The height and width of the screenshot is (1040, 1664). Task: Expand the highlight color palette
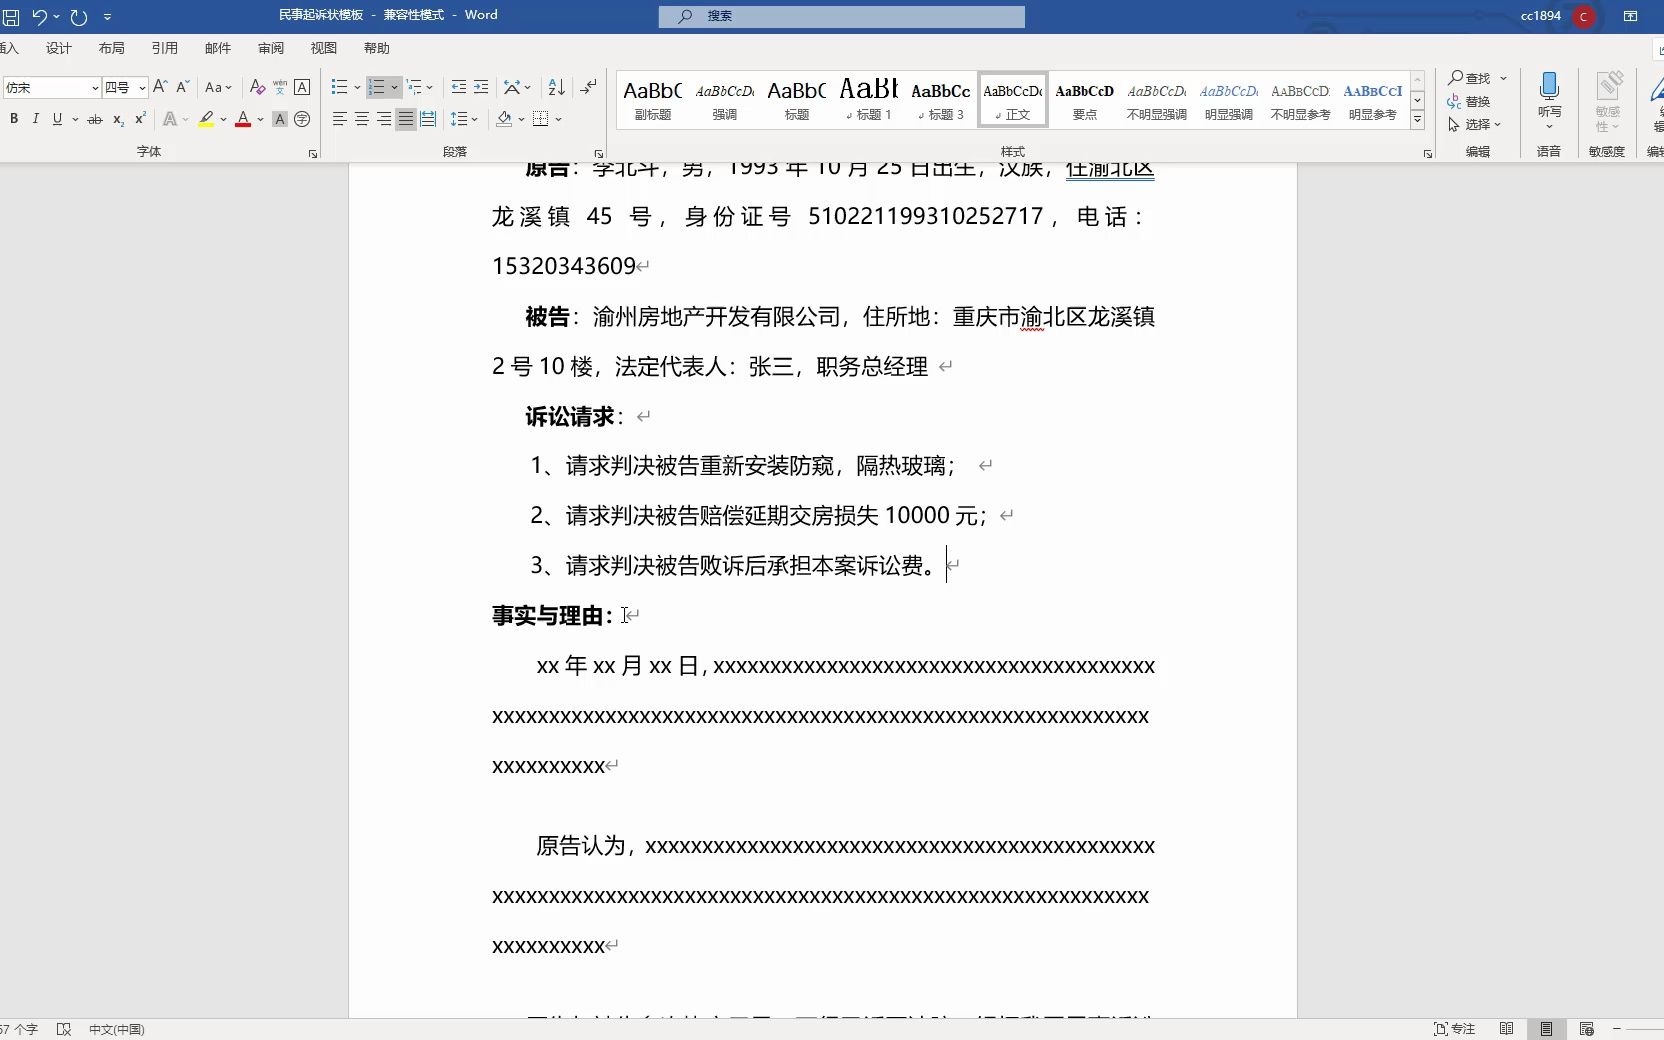[224, 119]
